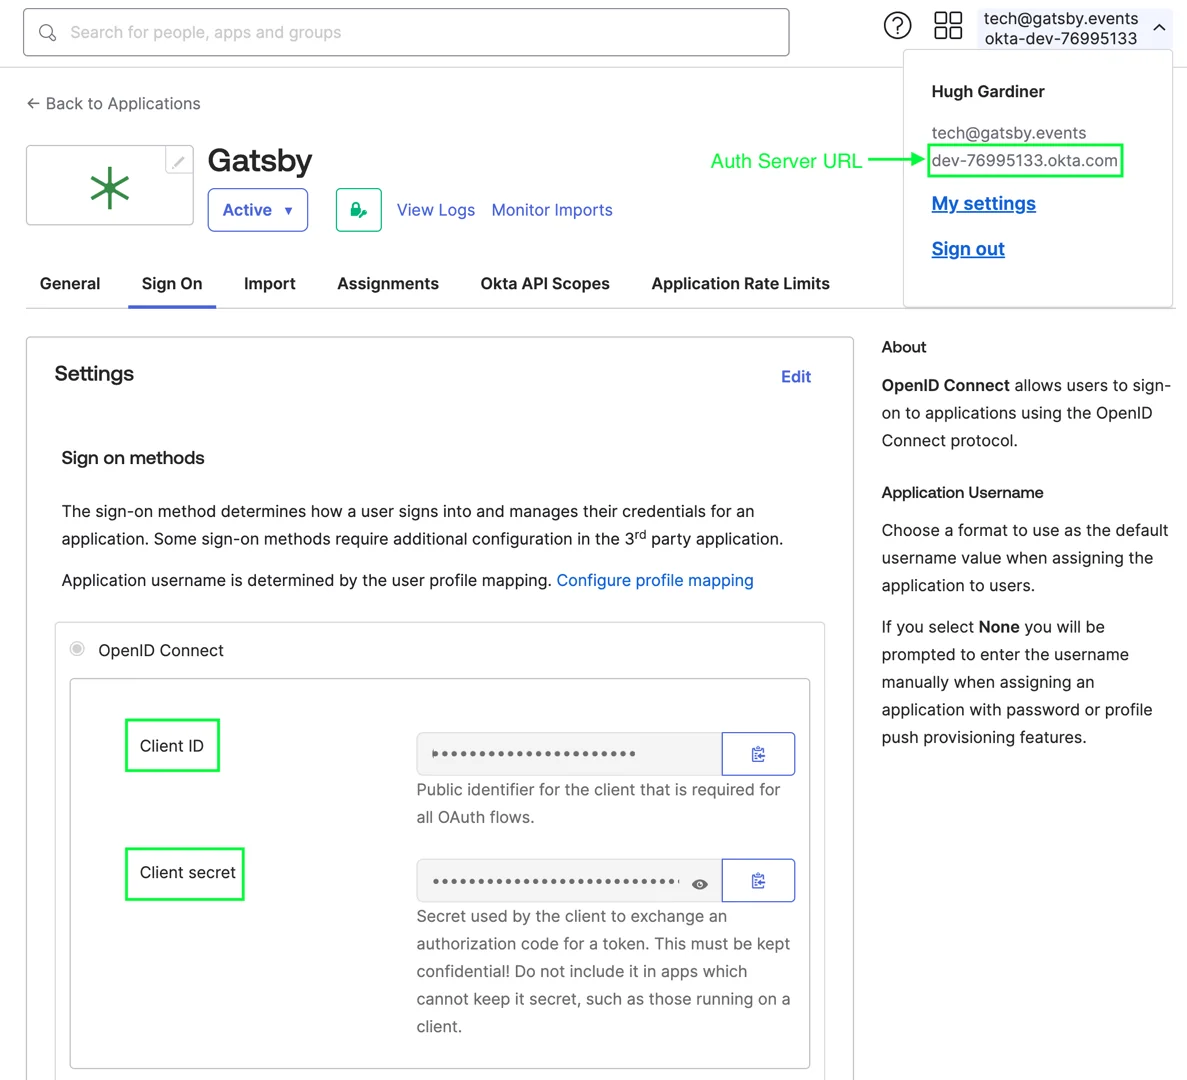Click tech@gatsby.events in account dropdown panel
Screen dimensions: 1187x1080
coord(1008,133)
